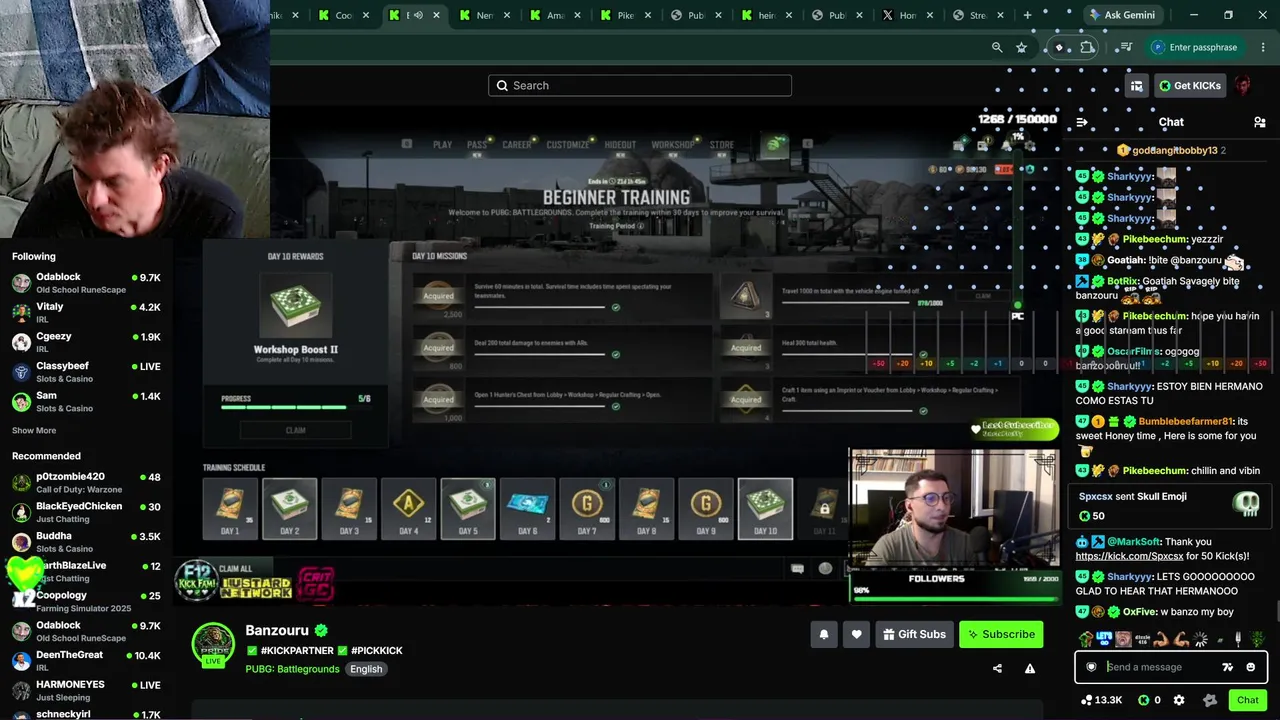Click the Gift Subs button
This screenshot has height=720, width=1280.
click(x=914, y=634)
